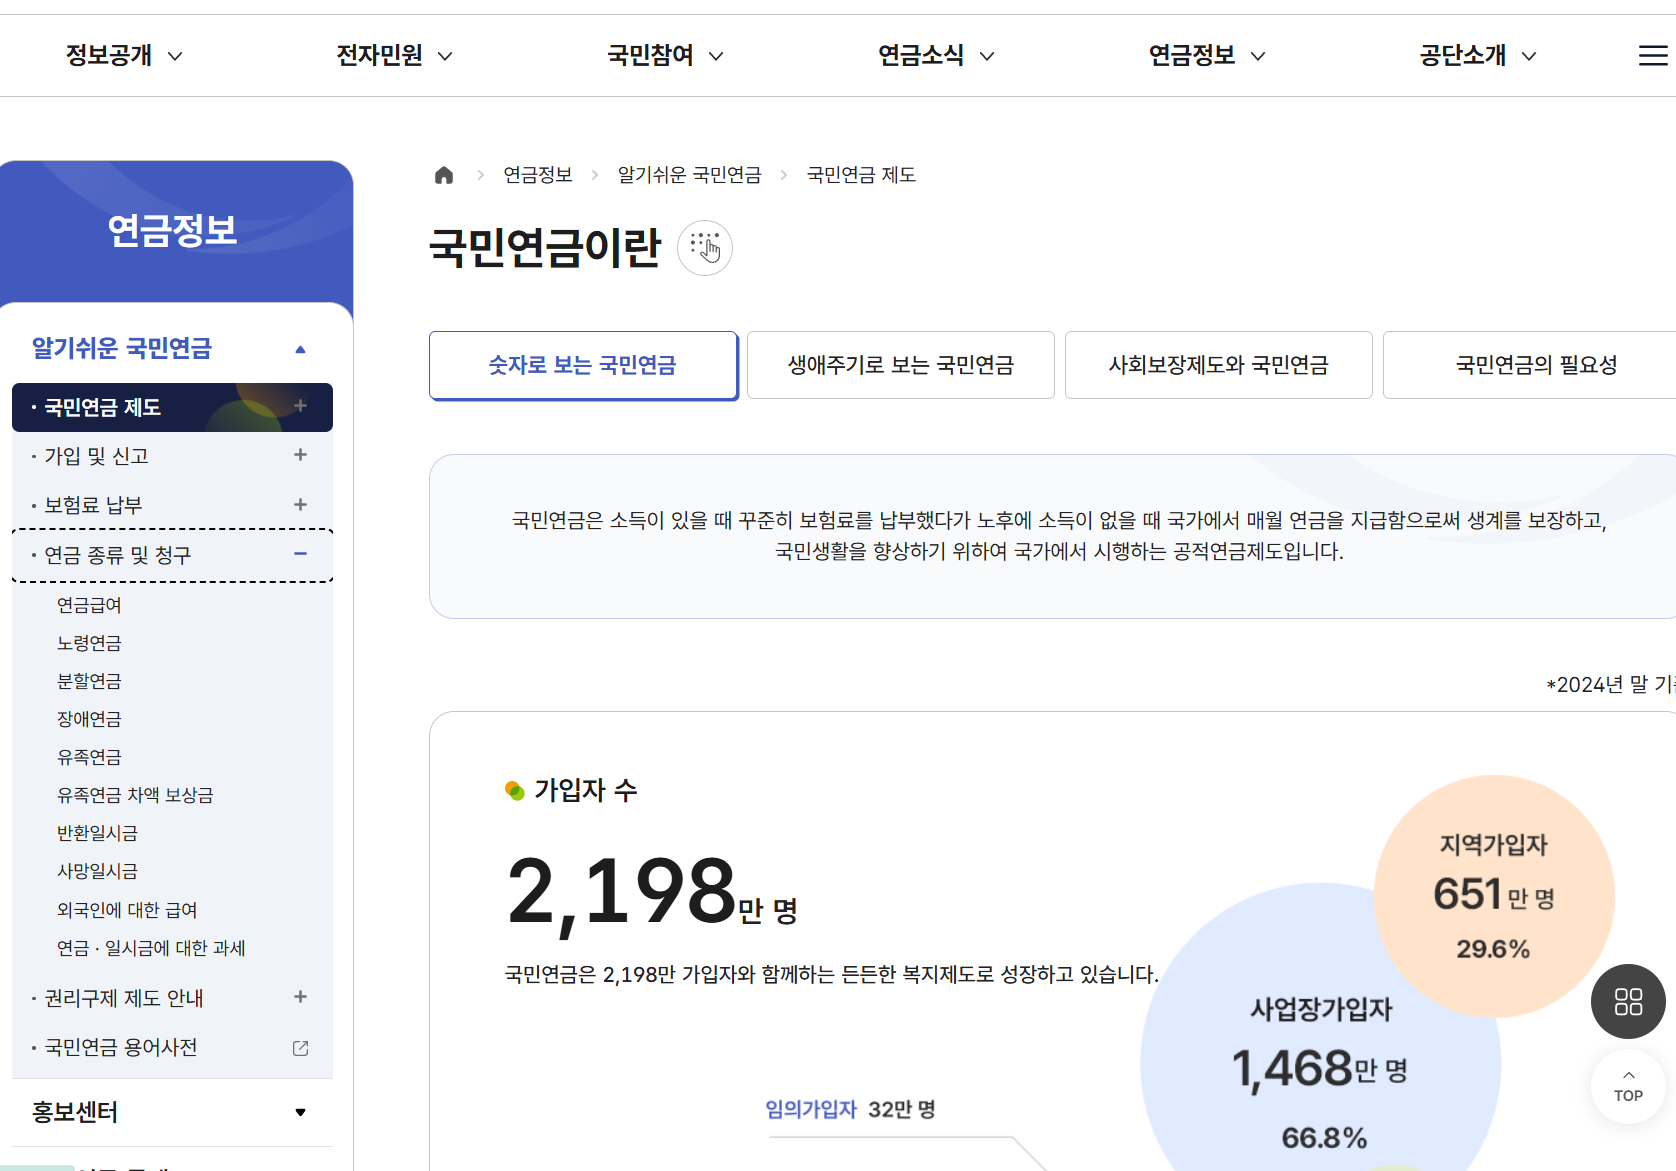Open external link icon for 국민연금 용어사전

click(300, 1048)
